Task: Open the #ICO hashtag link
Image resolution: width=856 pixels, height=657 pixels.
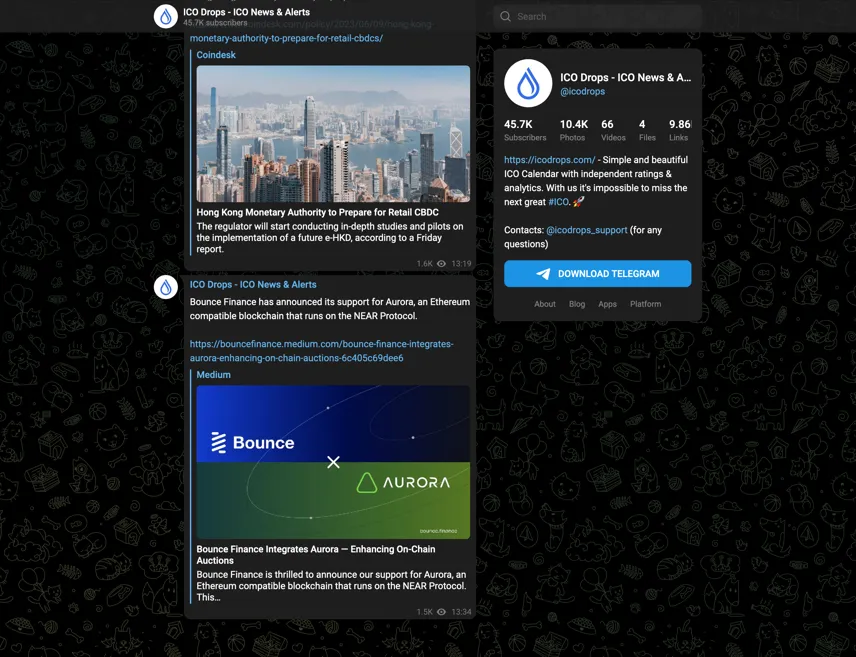Action: (558, 202)
